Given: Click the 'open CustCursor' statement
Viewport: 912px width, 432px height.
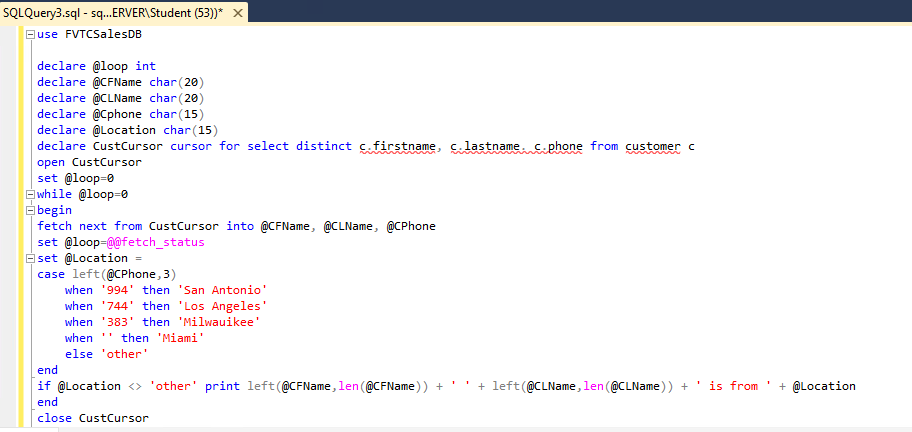Looking at the screenshot, I should coord(90,162).
